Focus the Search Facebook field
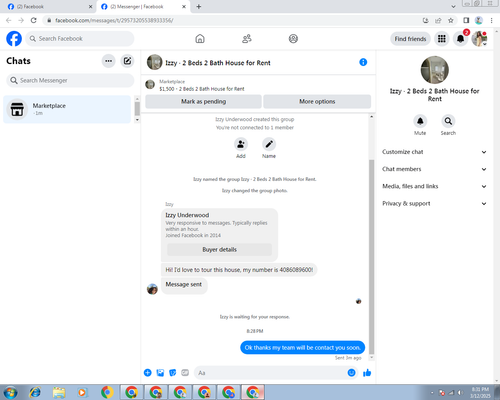500x400 pixels. coord(80,39)
